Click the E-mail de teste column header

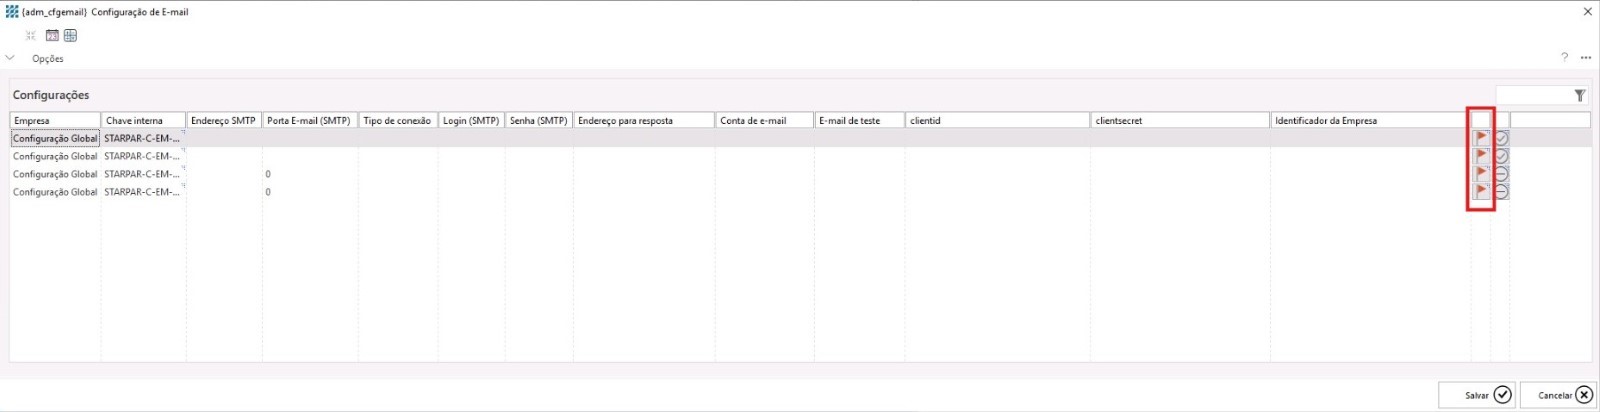860,120
